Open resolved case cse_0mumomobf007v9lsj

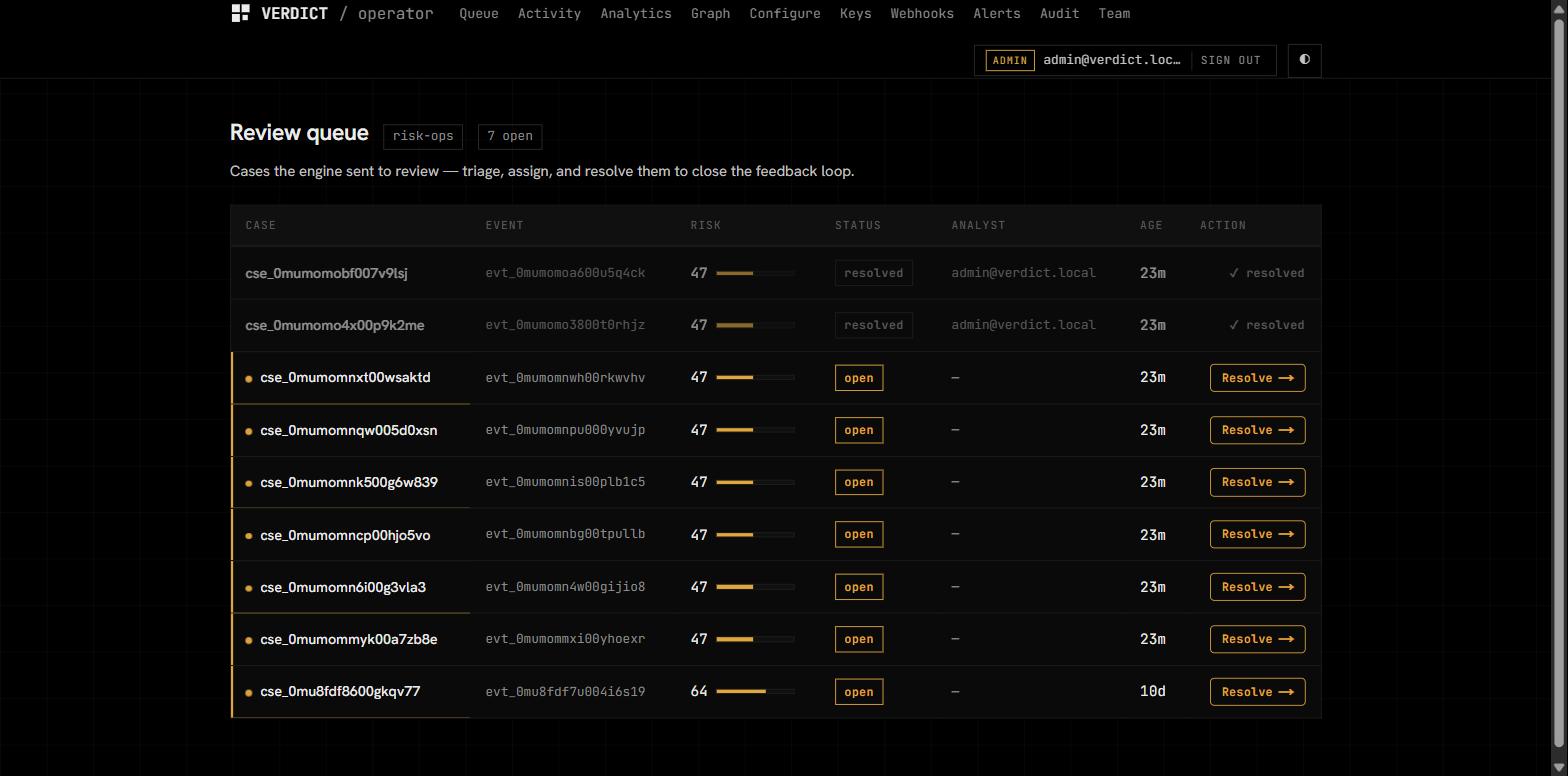pyautogui.click(x=326, y=273)
